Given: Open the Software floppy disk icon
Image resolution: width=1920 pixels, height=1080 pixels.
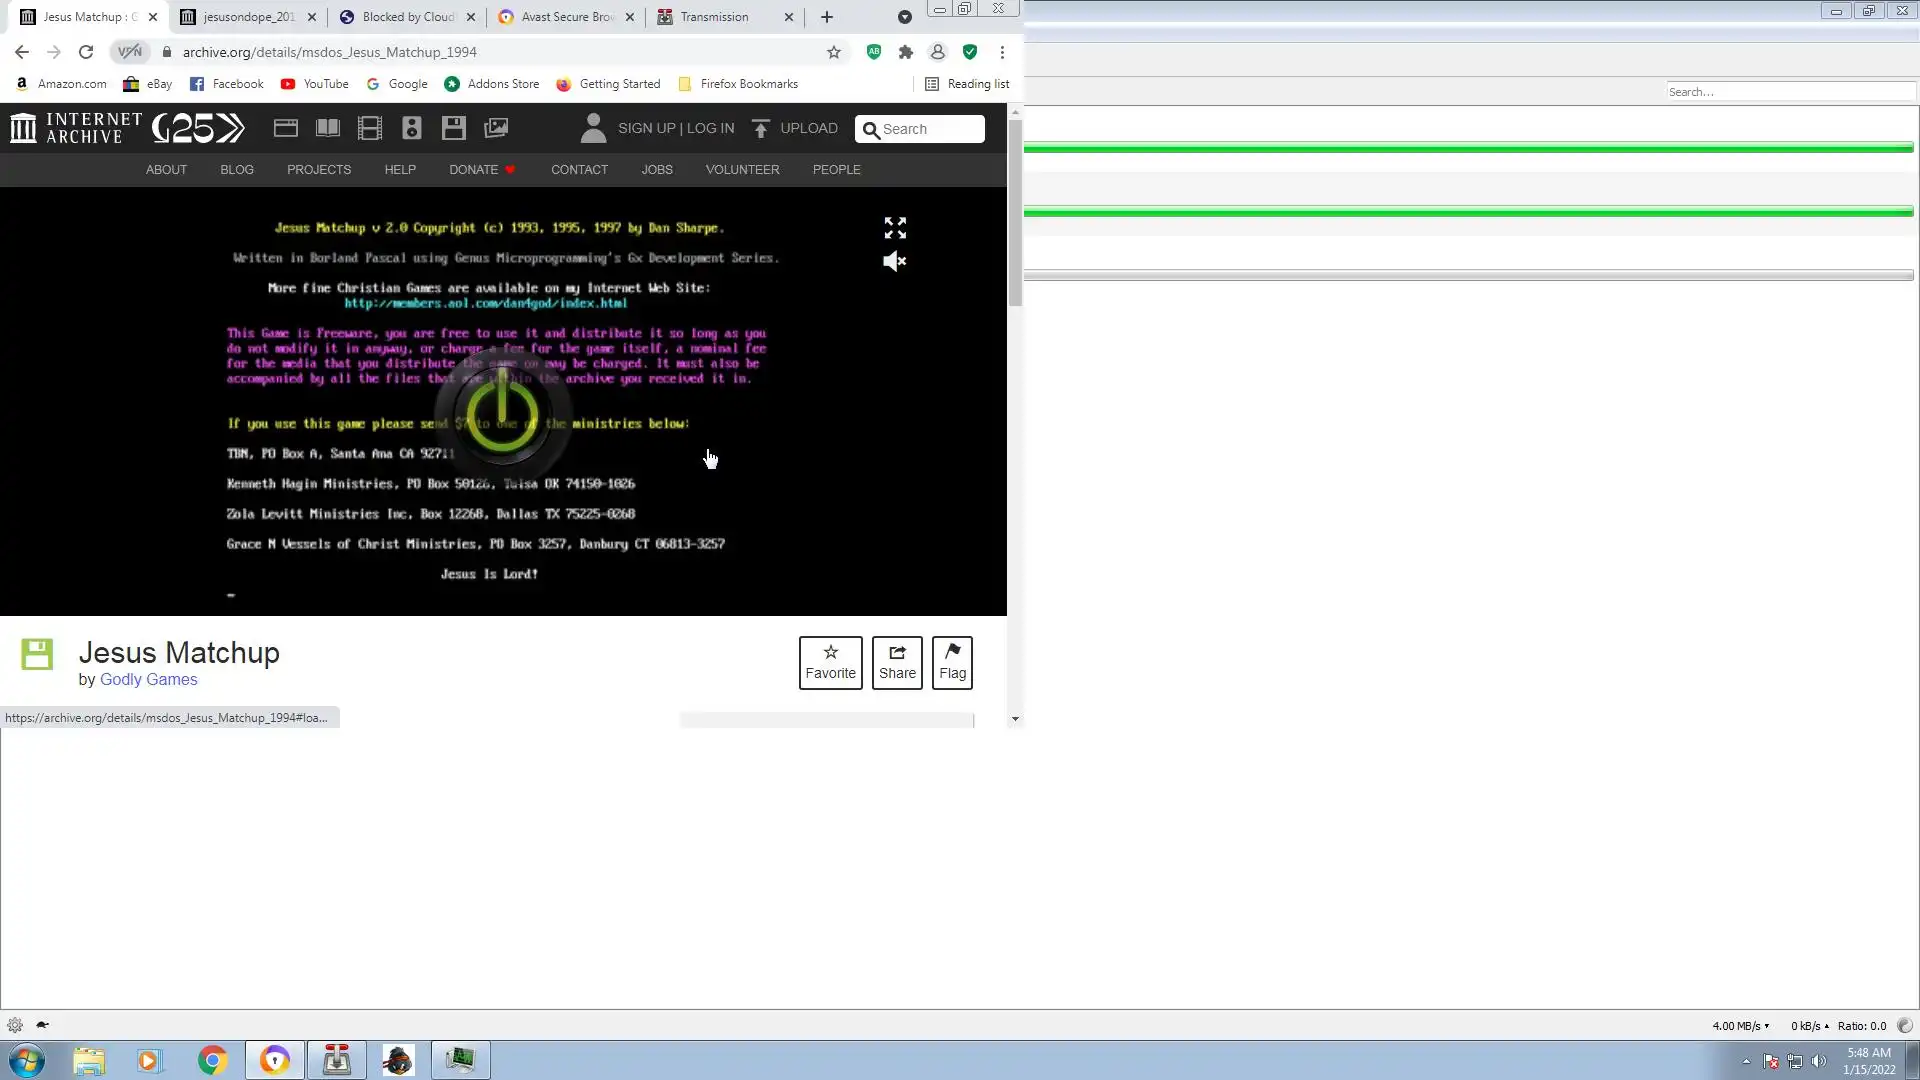Looking at the screenshot, I should (x=454, y=128).
